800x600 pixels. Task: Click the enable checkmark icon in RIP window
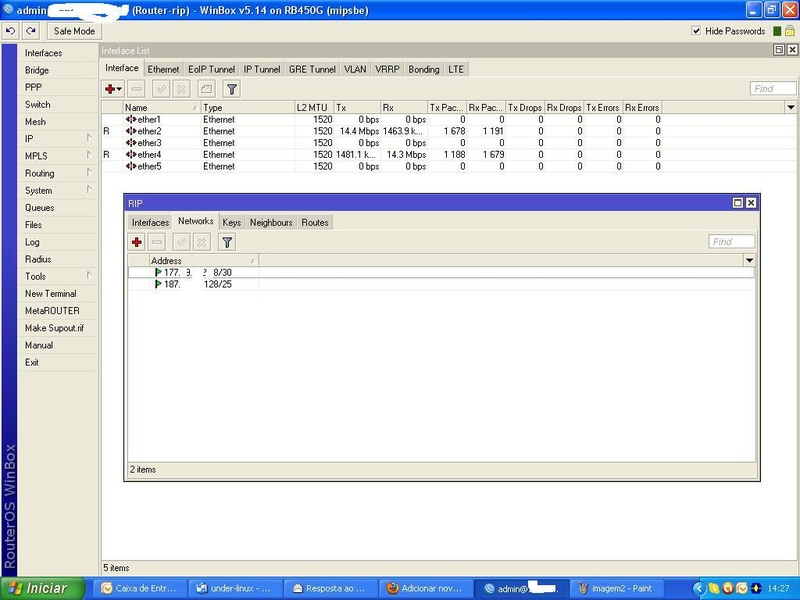[182, 242]
